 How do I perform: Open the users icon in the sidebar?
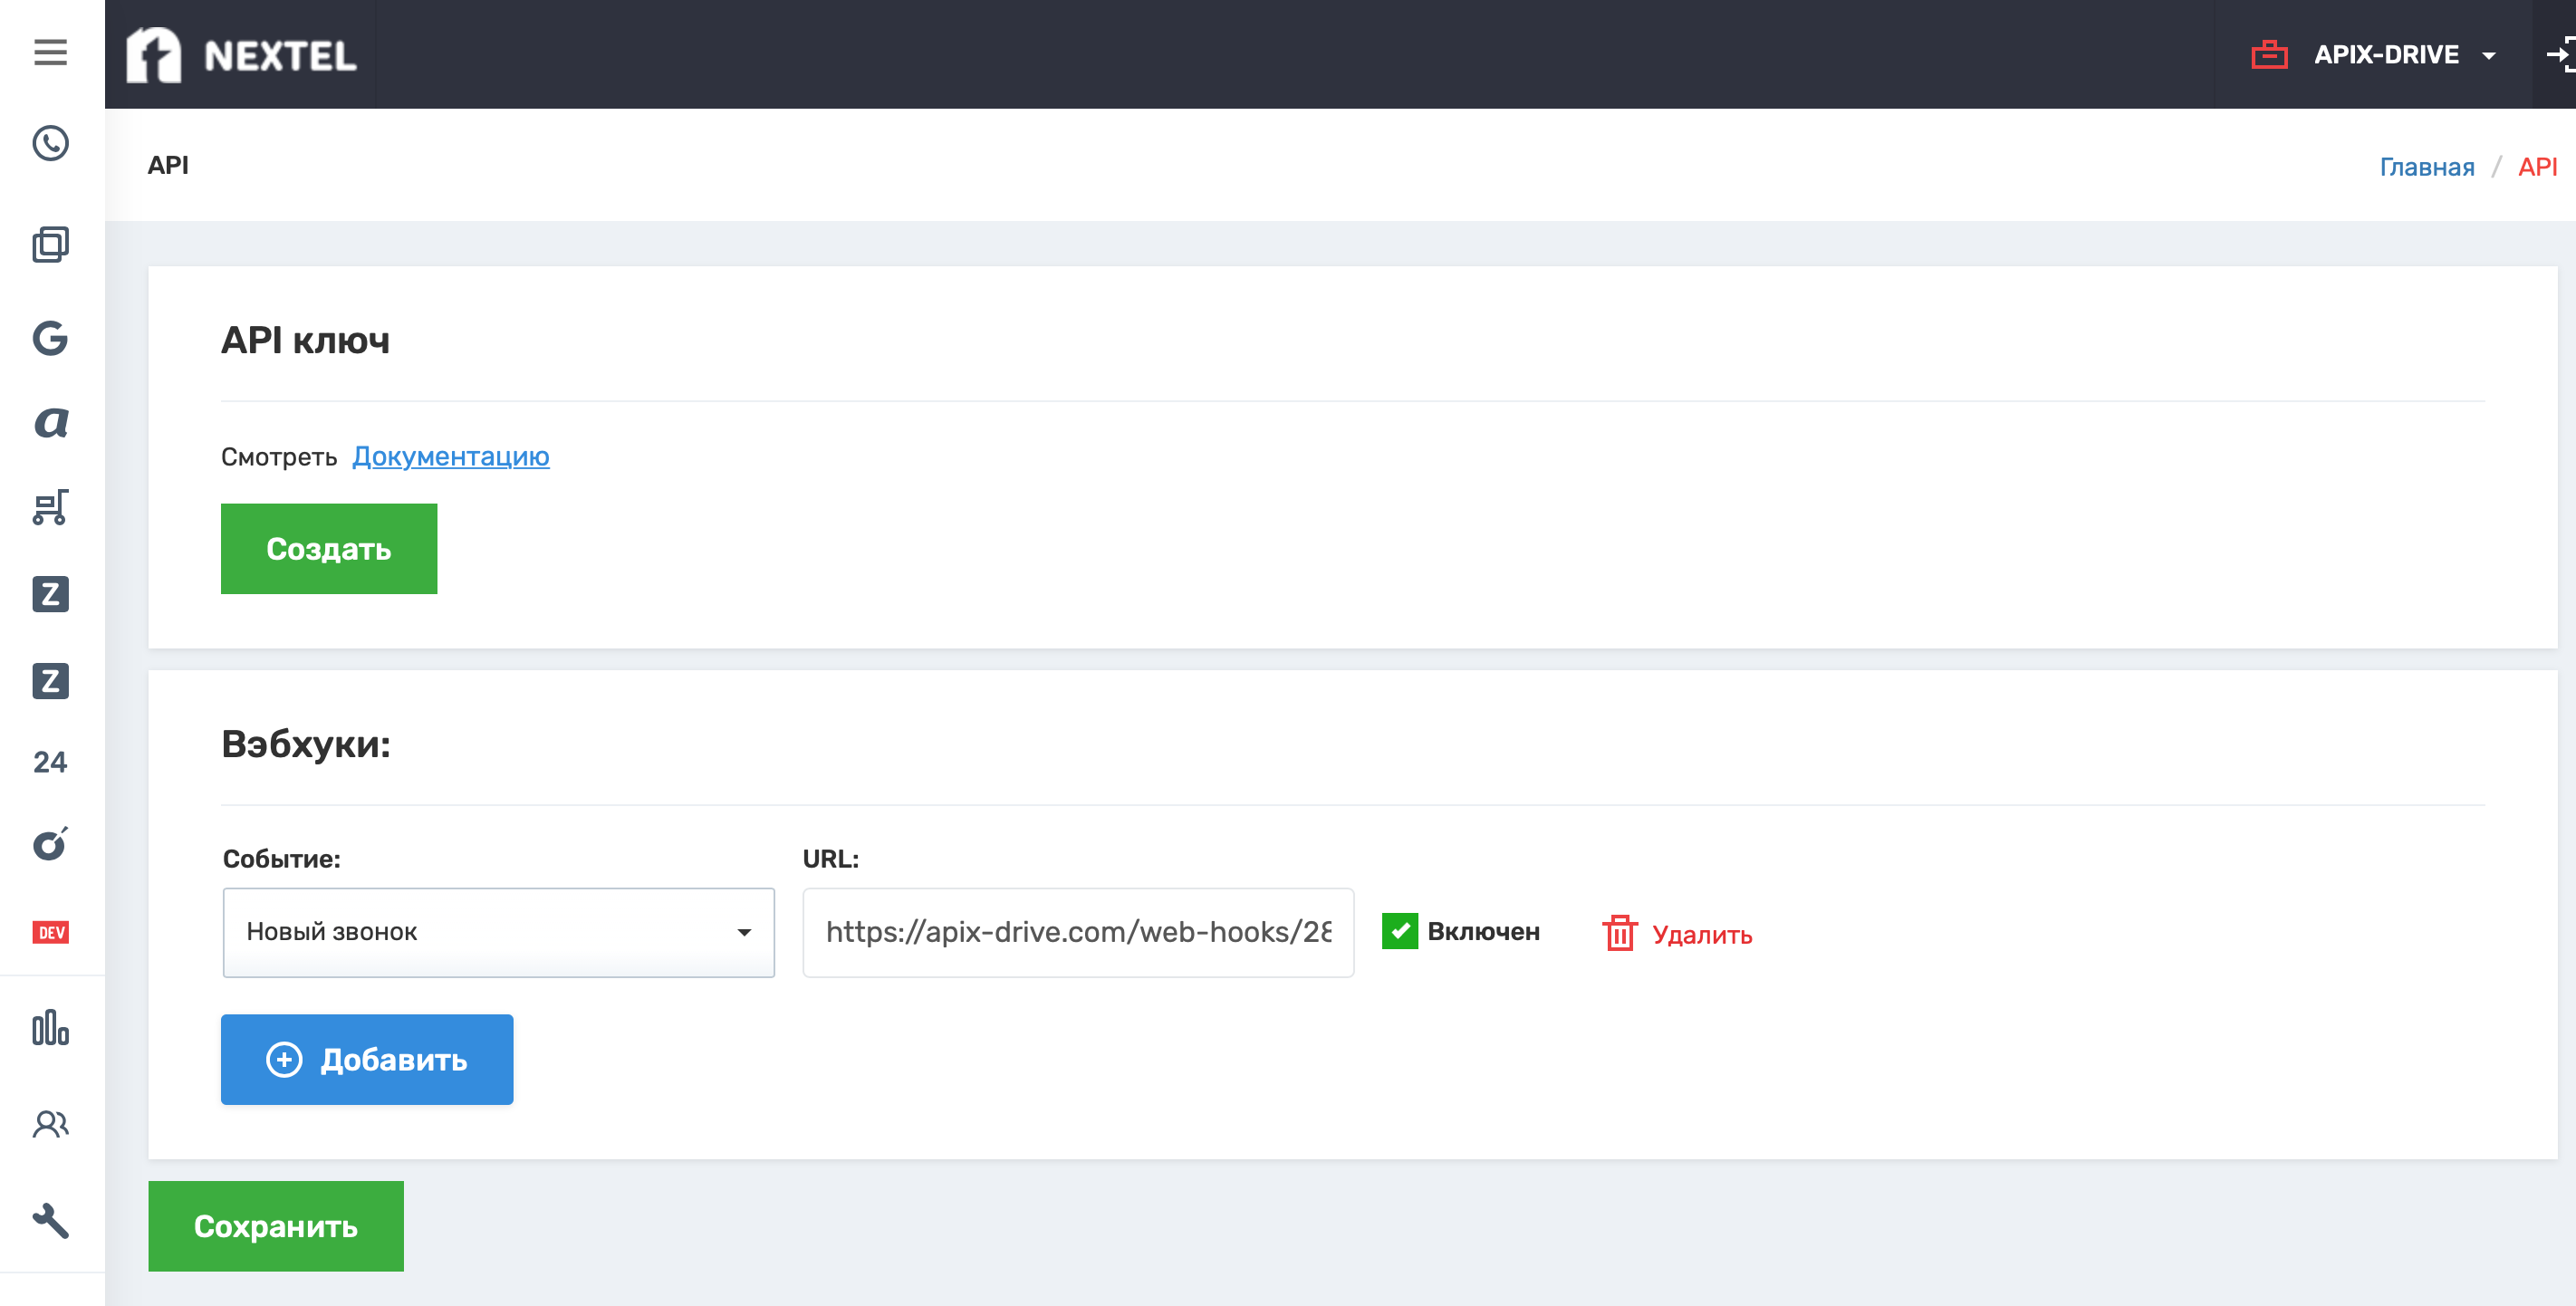click(x=50, y=1125)
